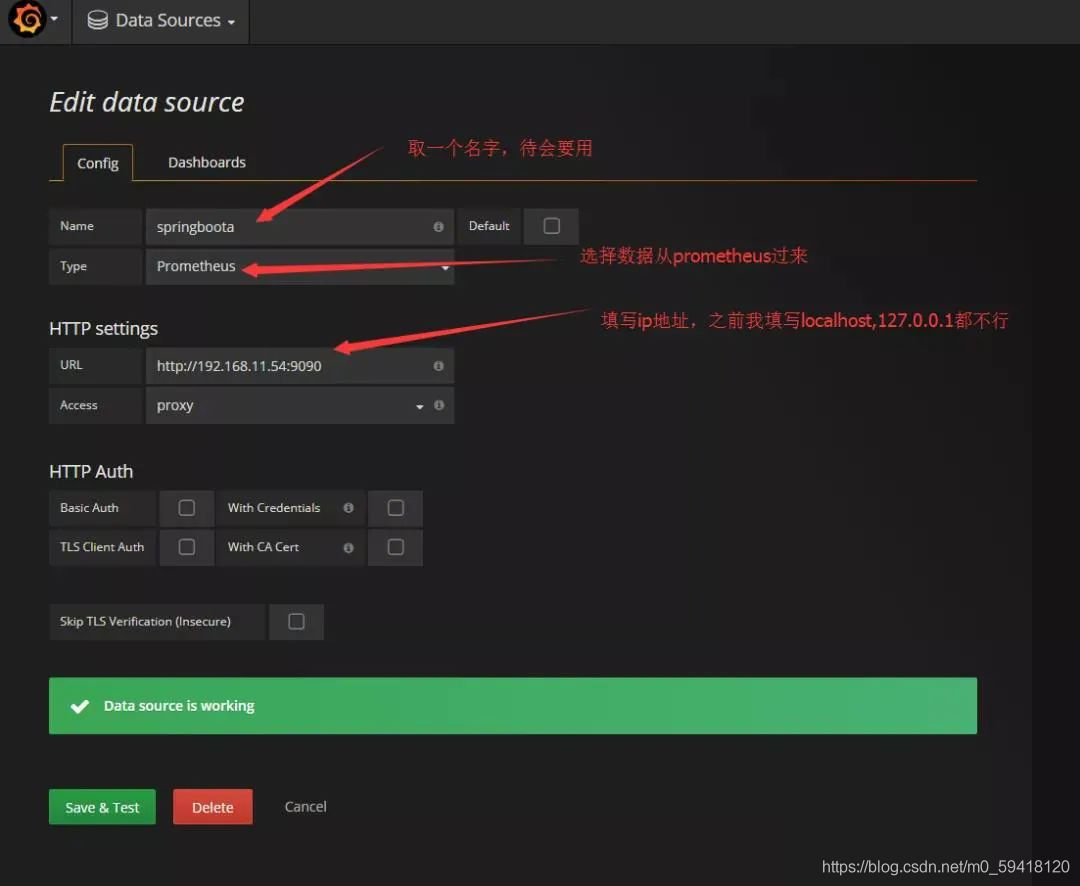Click the Save & Test button
Image resolution: width=1080 pixels, height=886 pixels.
(102, 807)
